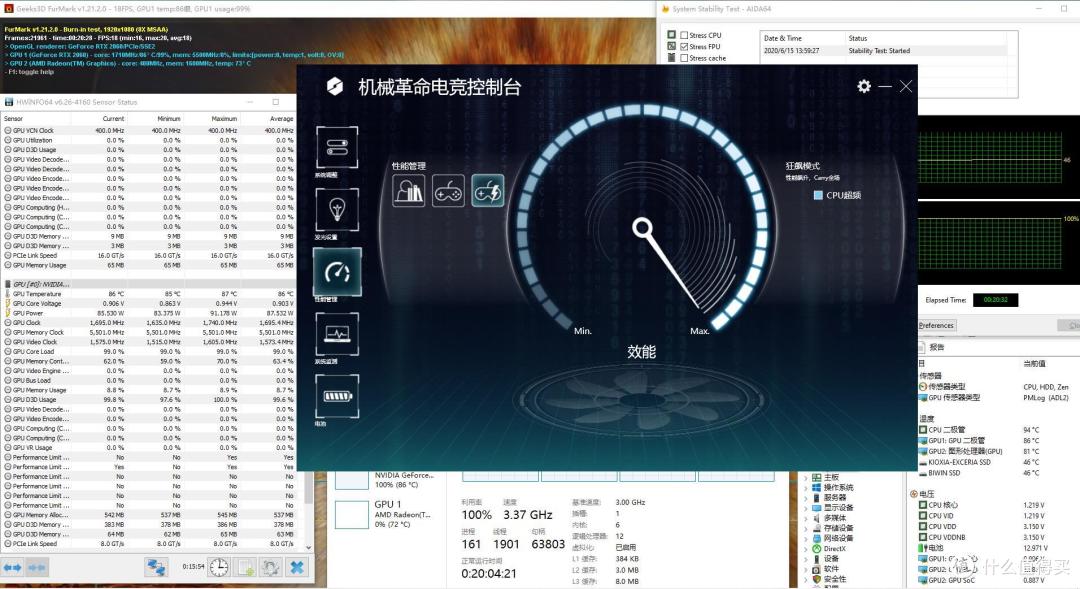Click the control center hexagon logo
Screen dimensions: 1080x589
335,86
